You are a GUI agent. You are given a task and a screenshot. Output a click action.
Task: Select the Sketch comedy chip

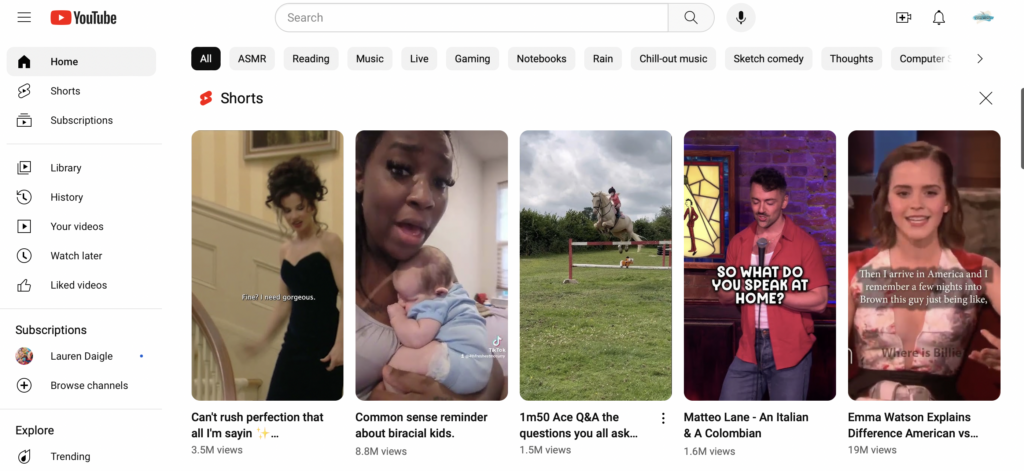point(769,59)
